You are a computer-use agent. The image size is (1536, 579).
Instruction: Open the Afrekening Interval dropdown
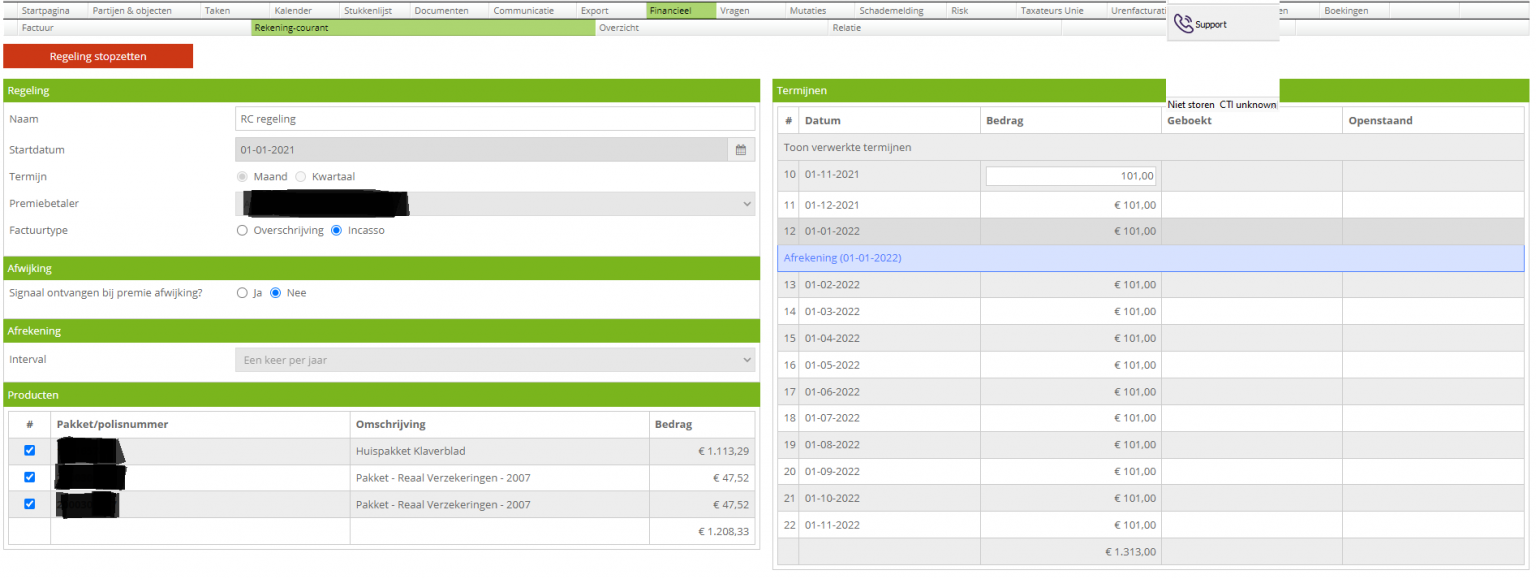point(495,360)
